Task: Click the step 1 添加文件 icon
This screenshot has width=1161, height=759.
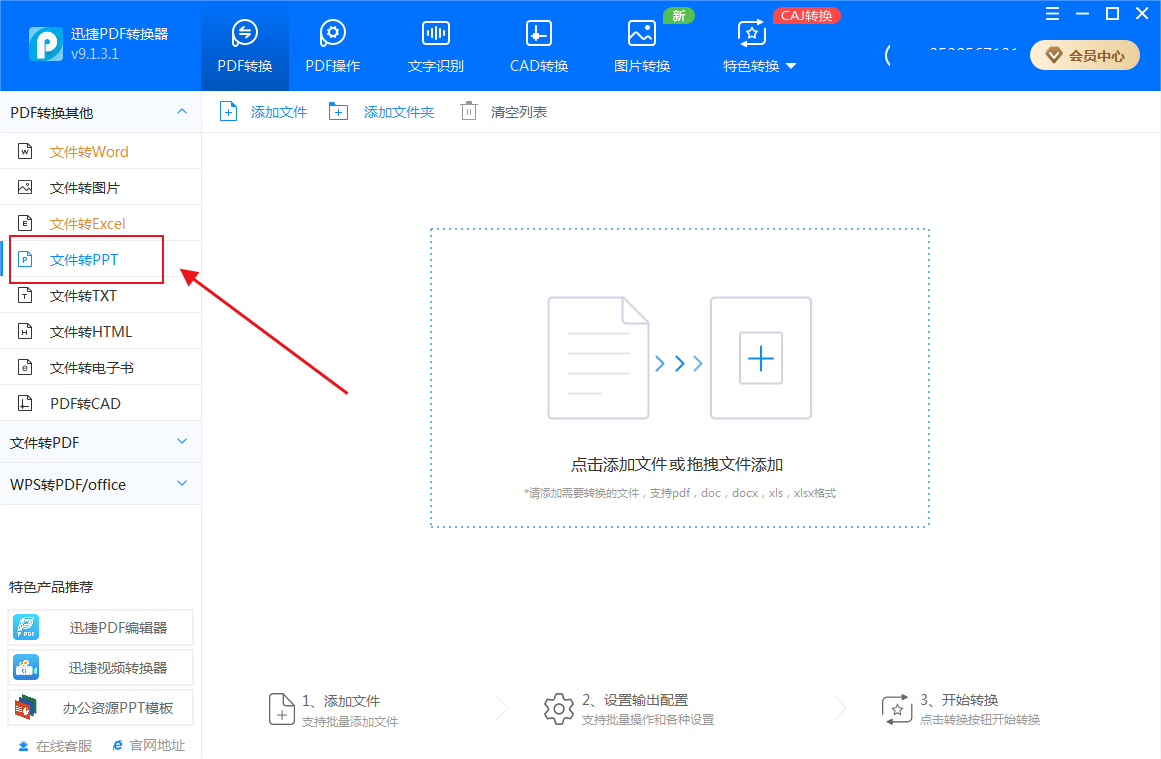Action: (281, 709)
